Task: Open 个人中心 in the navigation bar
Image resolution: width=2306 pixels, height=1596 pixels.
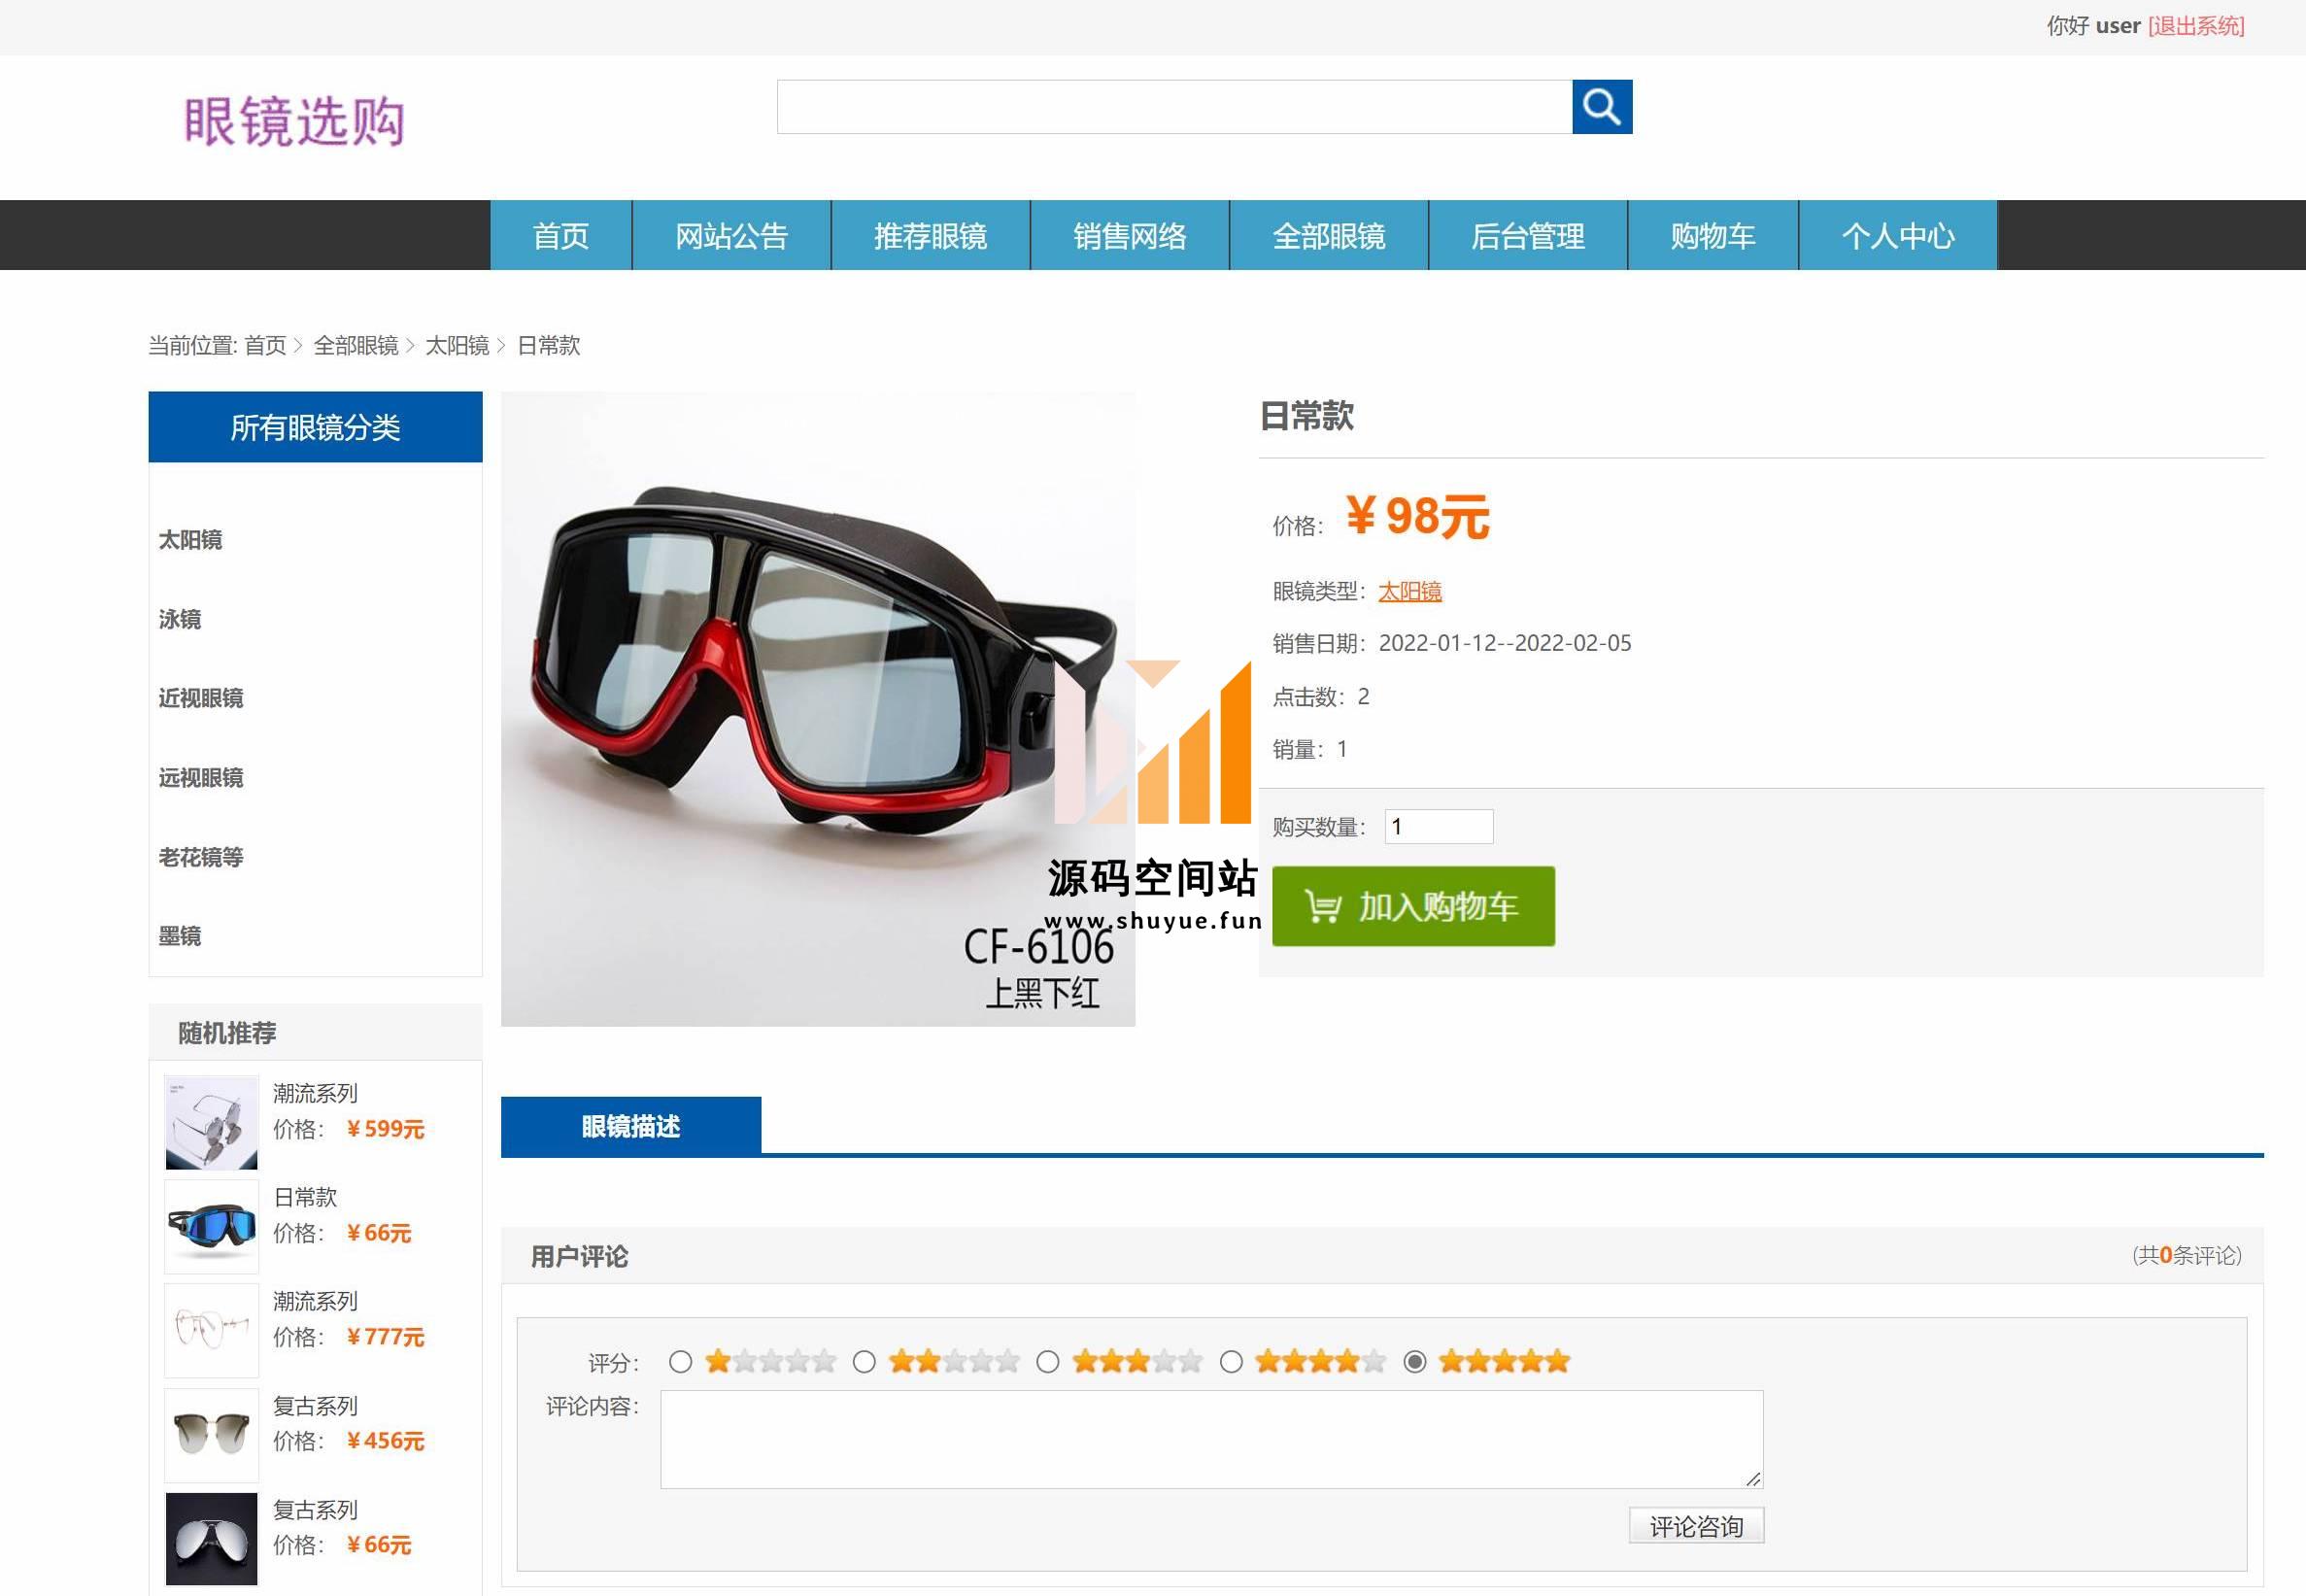Action: tap(1898, 236)
